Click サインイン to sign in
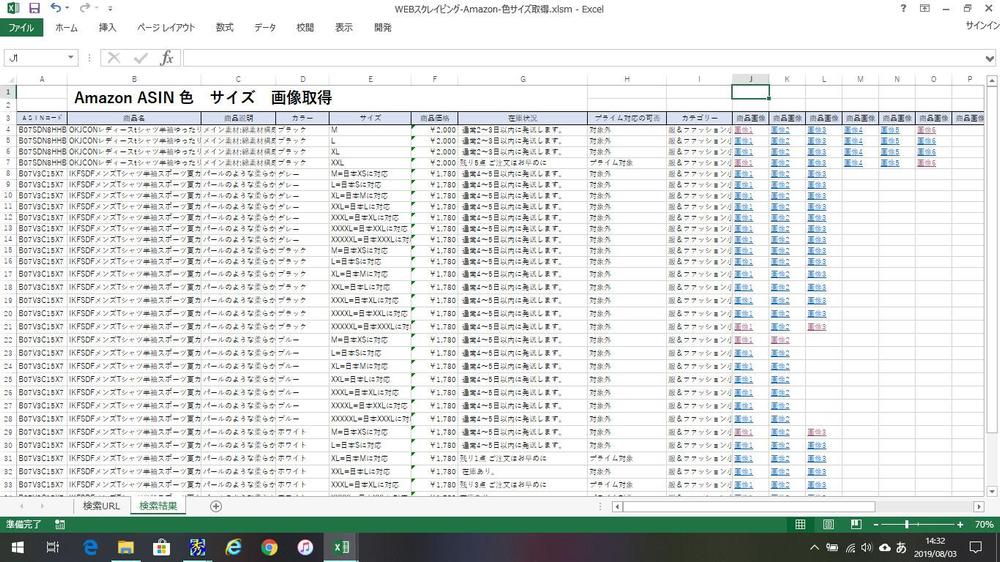The width and height of the screenshot is (1000, 562). (982, 26)
